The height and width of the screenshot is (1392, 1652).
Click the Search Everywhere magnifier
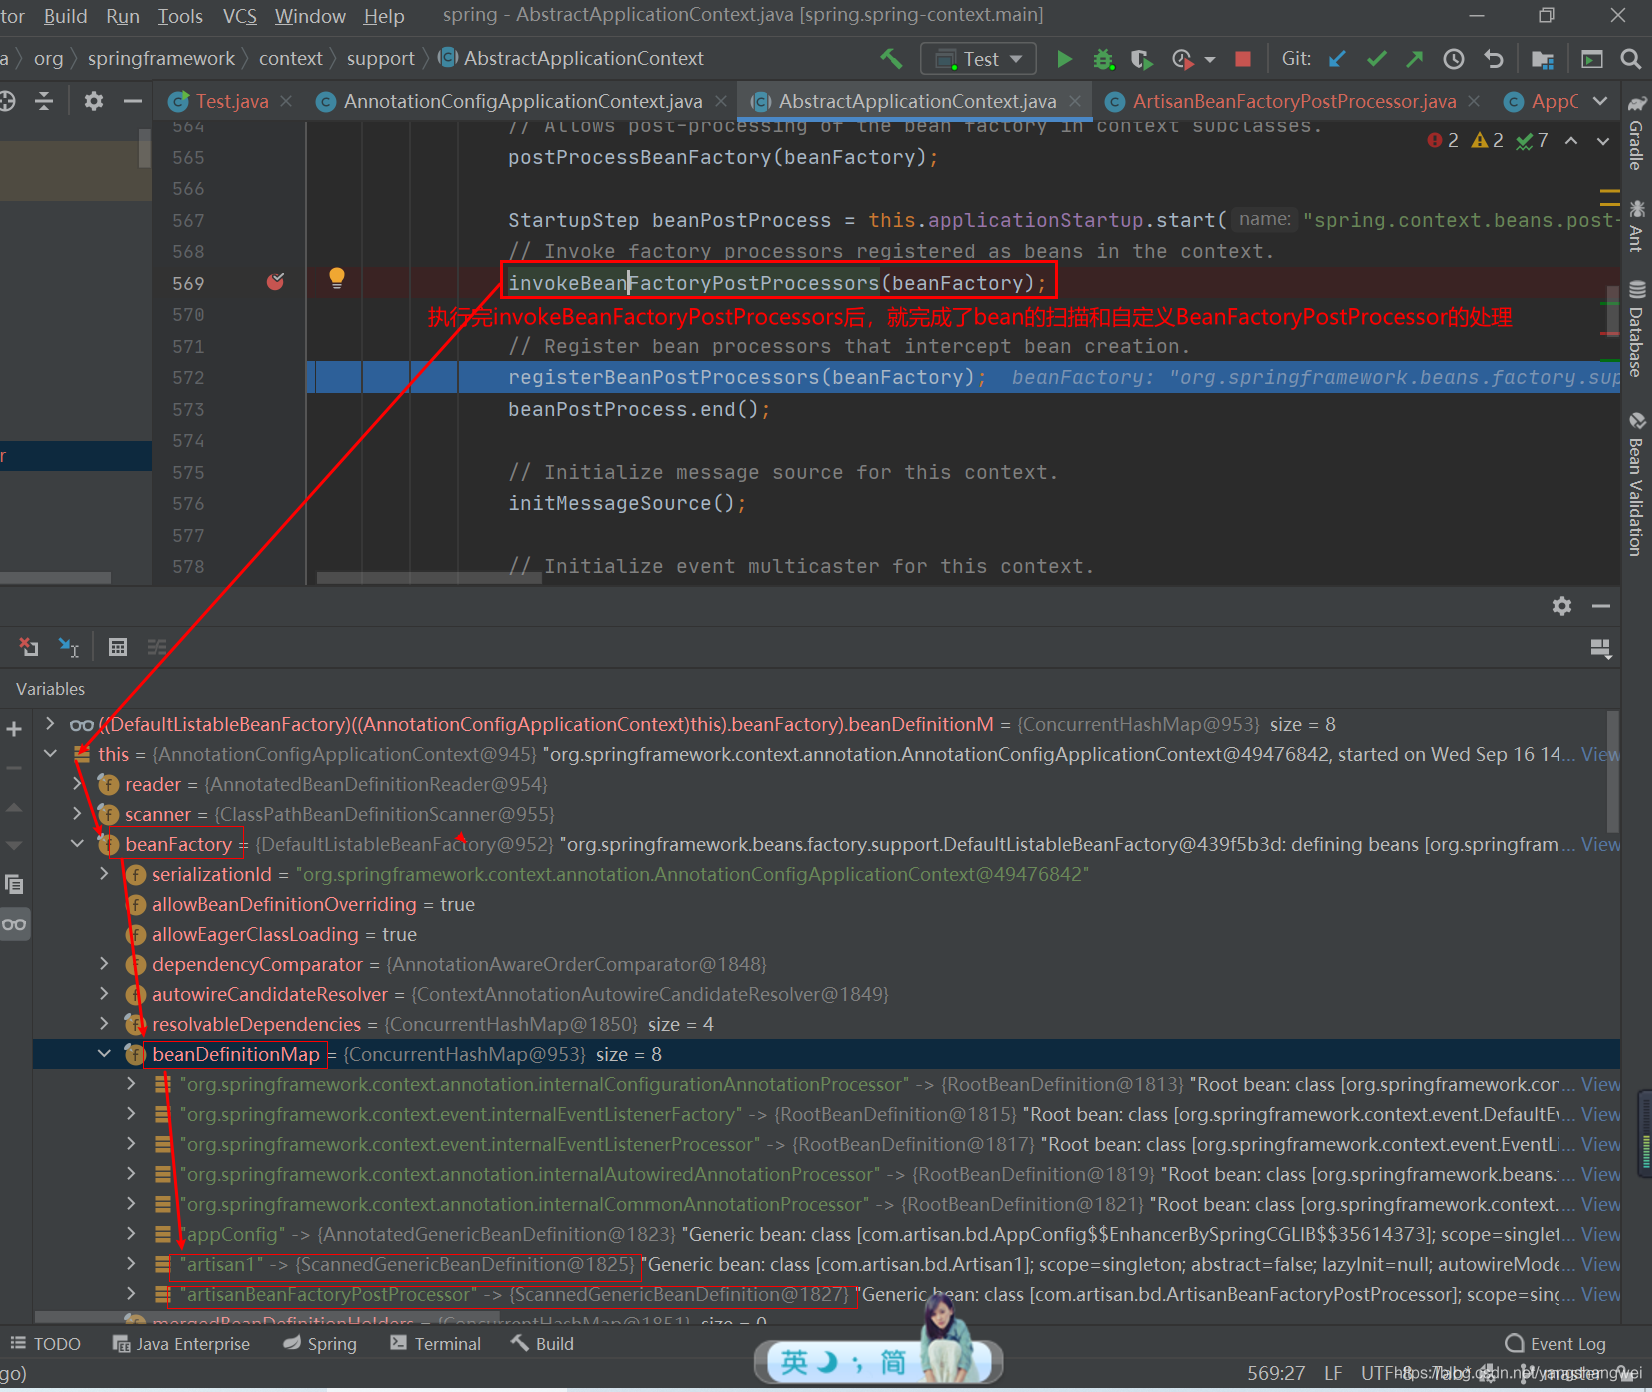point(1630,59)
